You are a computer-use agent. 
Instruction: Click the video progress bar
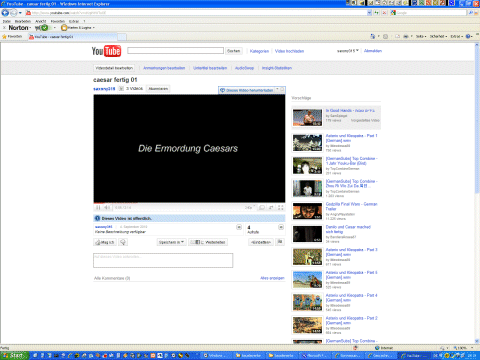[189, 203]
